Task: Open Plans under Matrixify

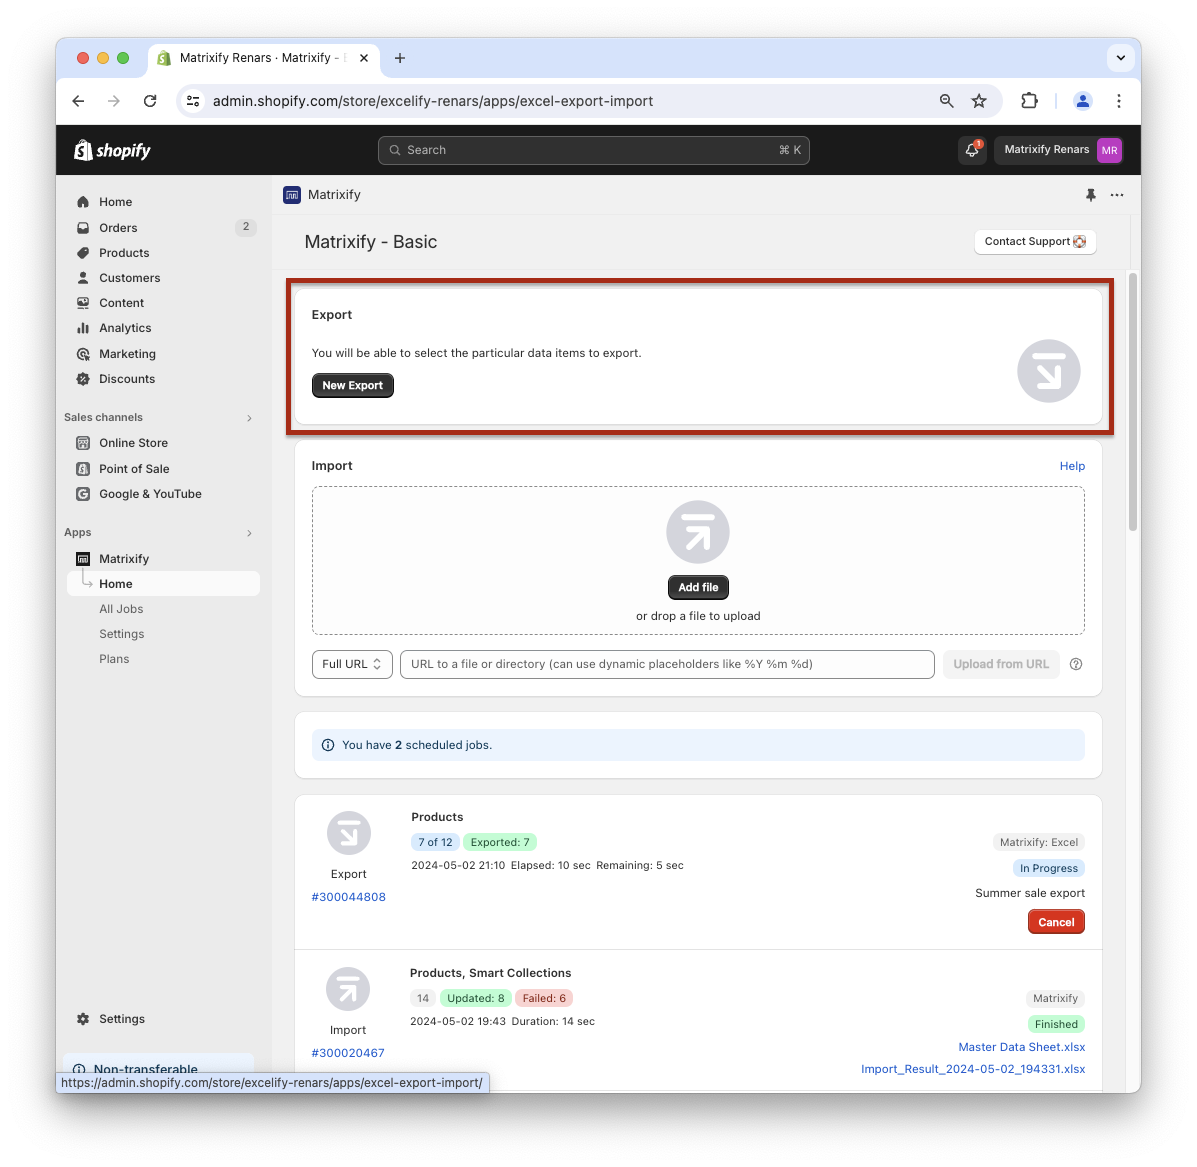Action: (x=114, y=659)
